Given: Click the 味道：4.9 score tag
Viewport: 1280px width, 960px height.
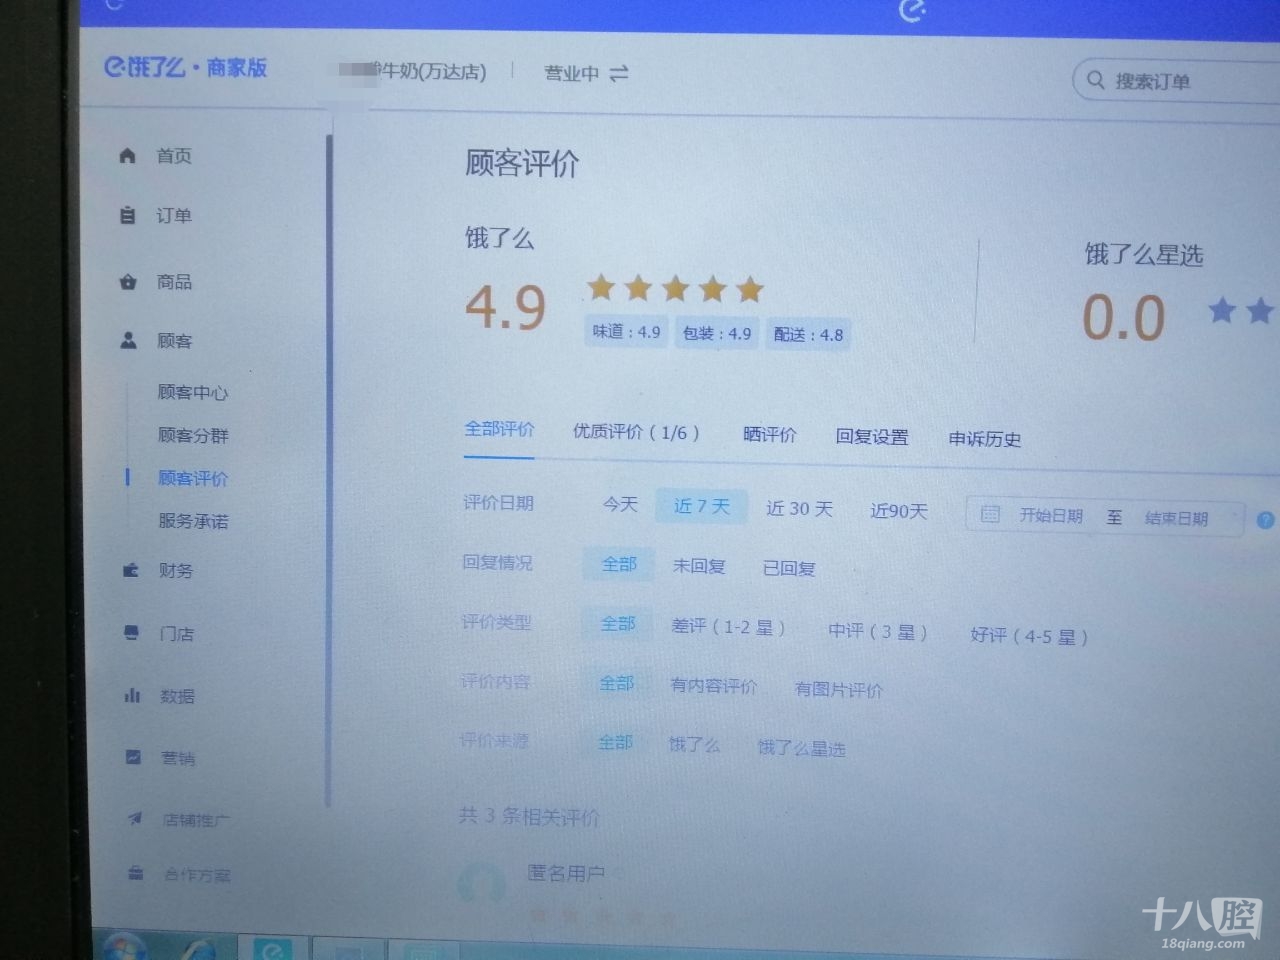Looking at the screenshot, I should (626, 332).
